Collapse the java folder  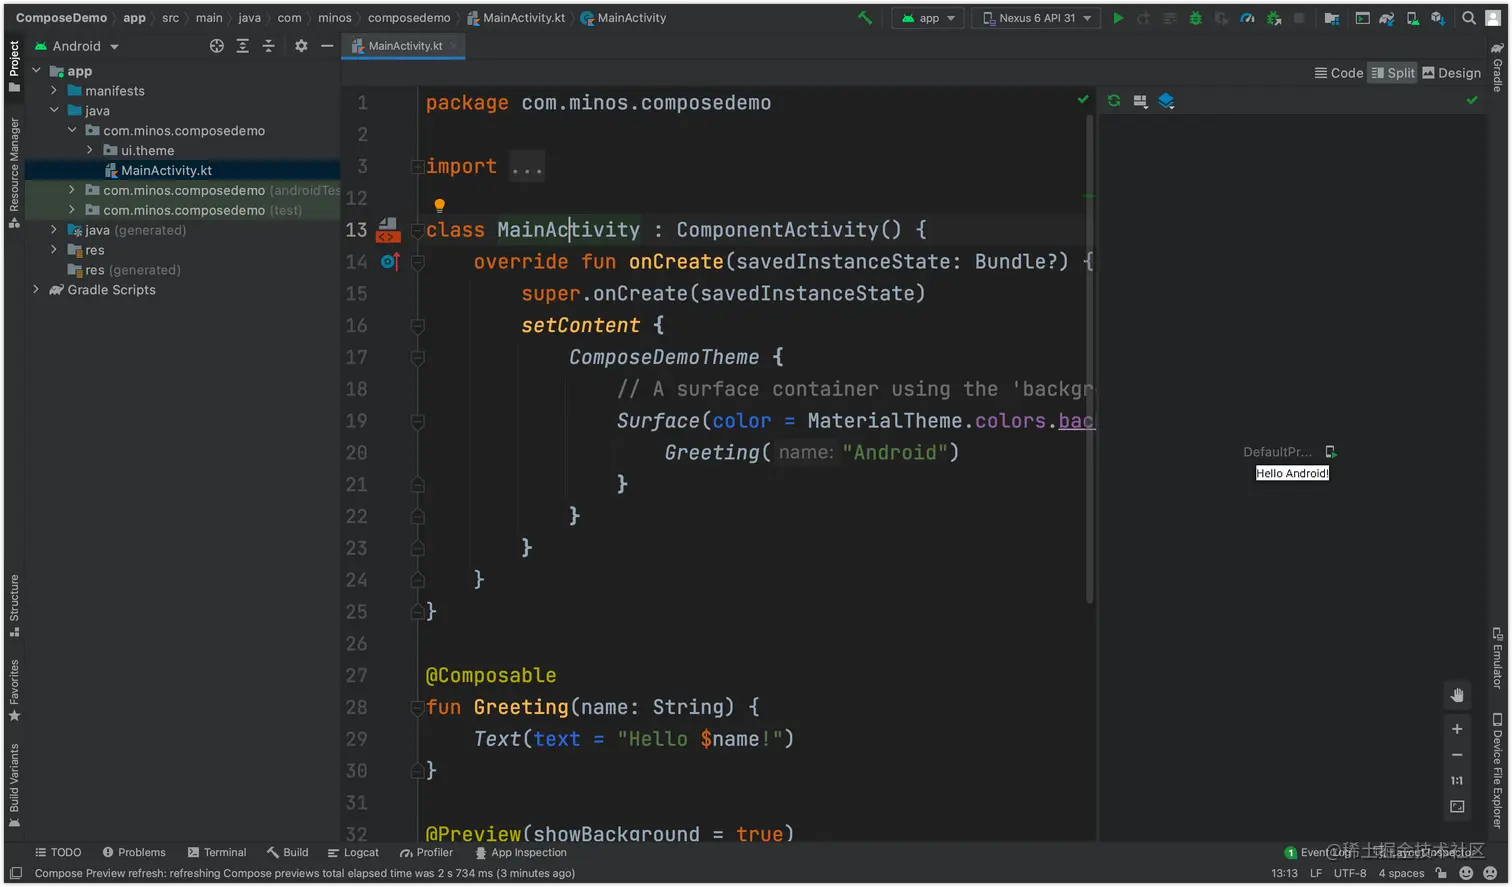[x=54, y=111]
